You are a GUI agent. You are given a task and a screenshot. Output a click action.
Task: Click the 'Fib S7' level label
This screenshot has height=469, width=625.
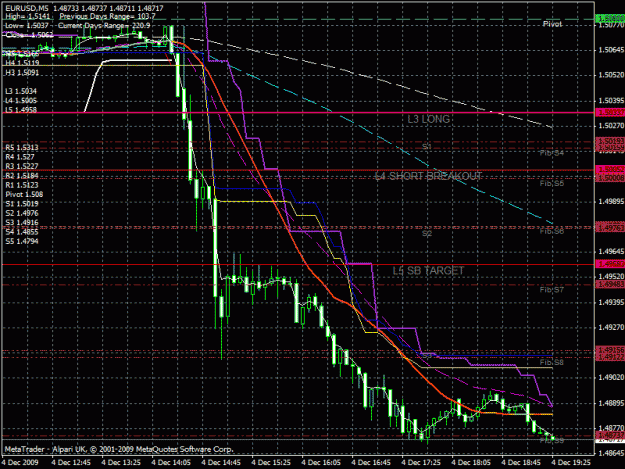(x=552, y=290)
